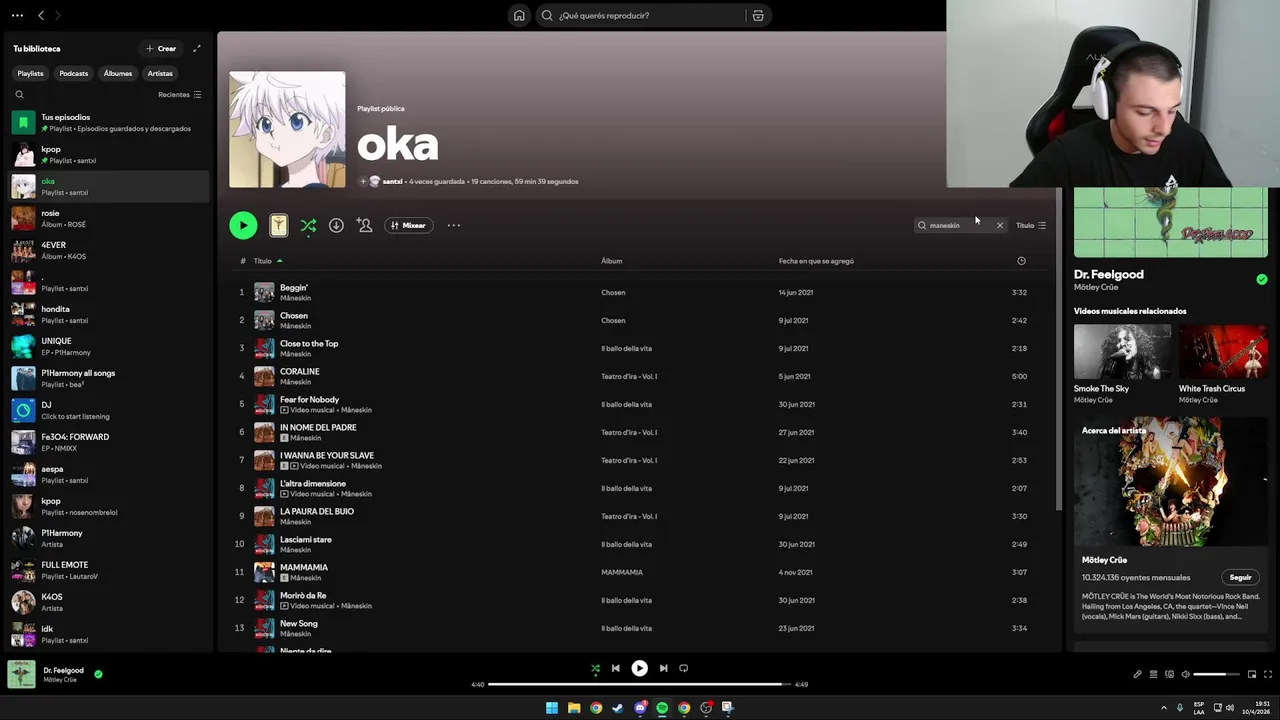Skip to the next track

[x=663, y=668]
